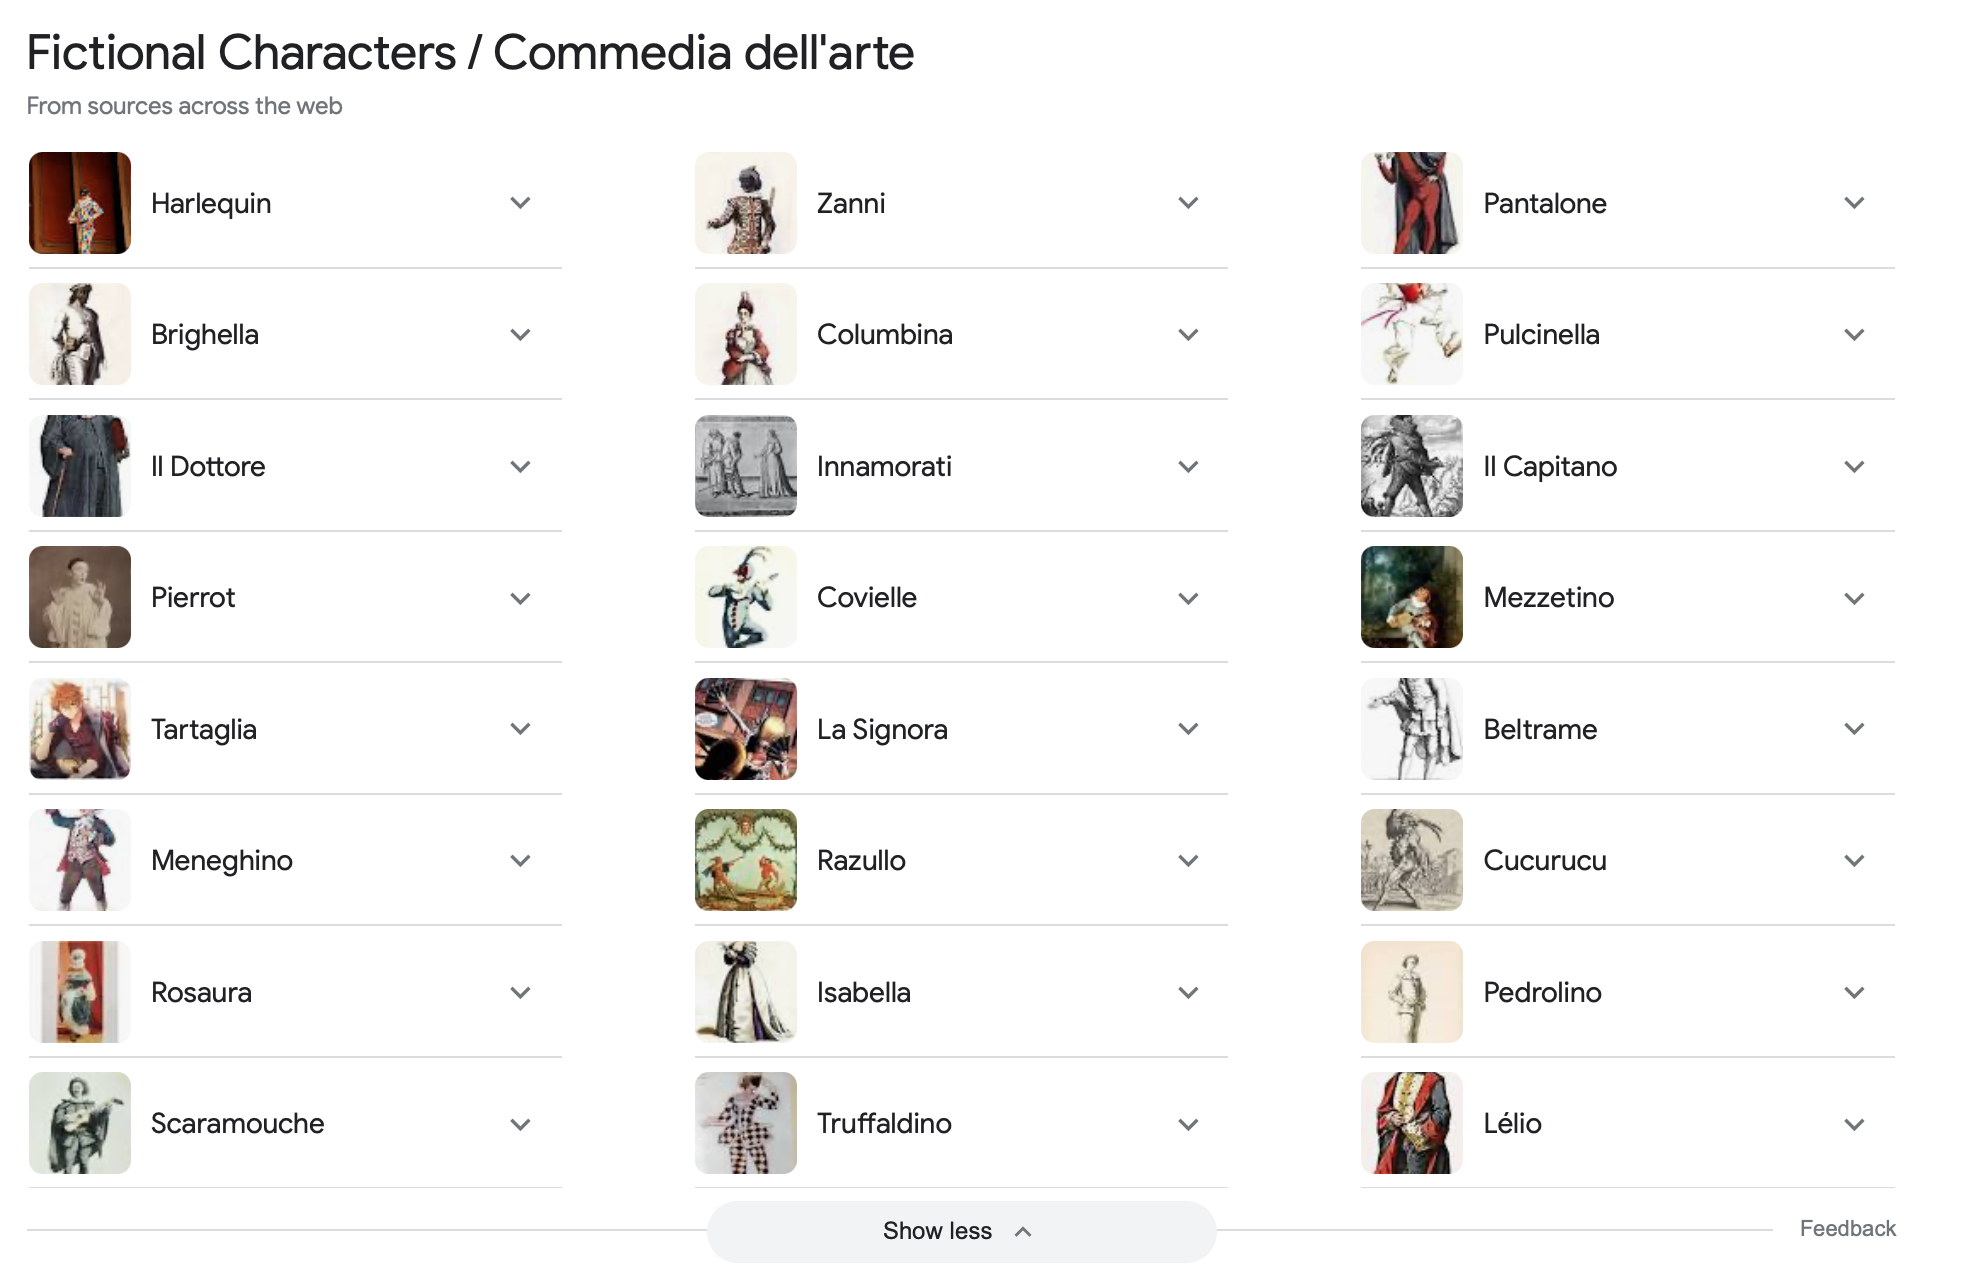The width and height of the screenshot is (1972, 1284).
Task: Expand the Isabella chevron arrow
Action: point(1188,993)
